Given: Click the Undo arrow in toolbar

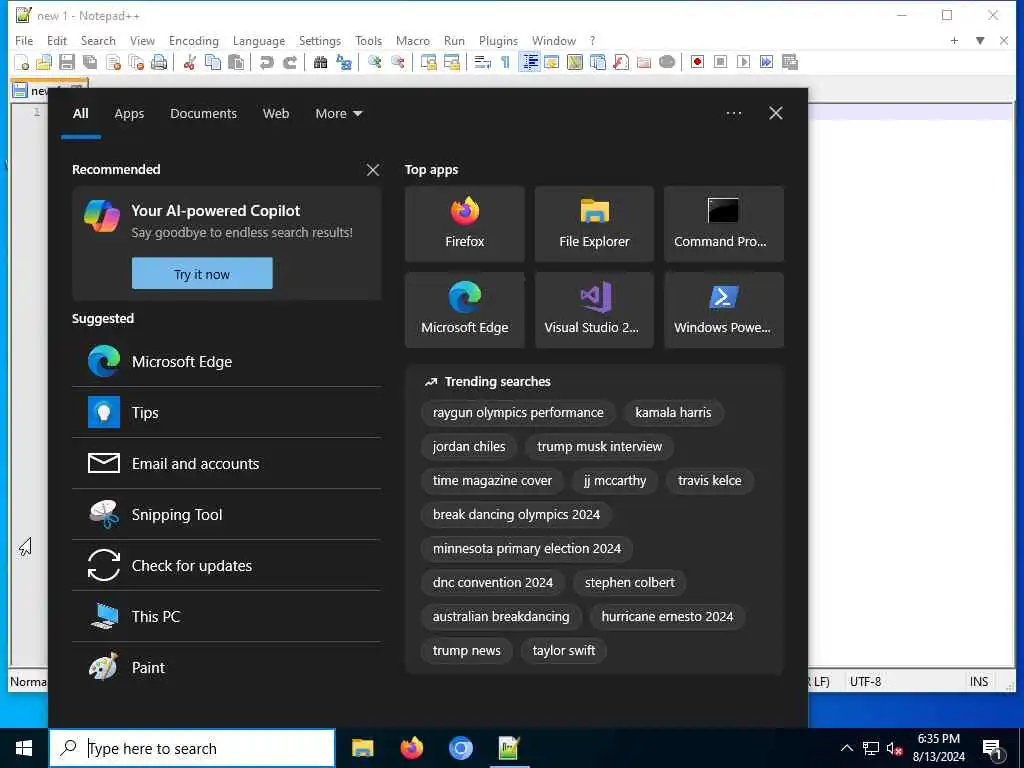Looking at the screenshot, I should pyautogui.click(x=266, y=62).
